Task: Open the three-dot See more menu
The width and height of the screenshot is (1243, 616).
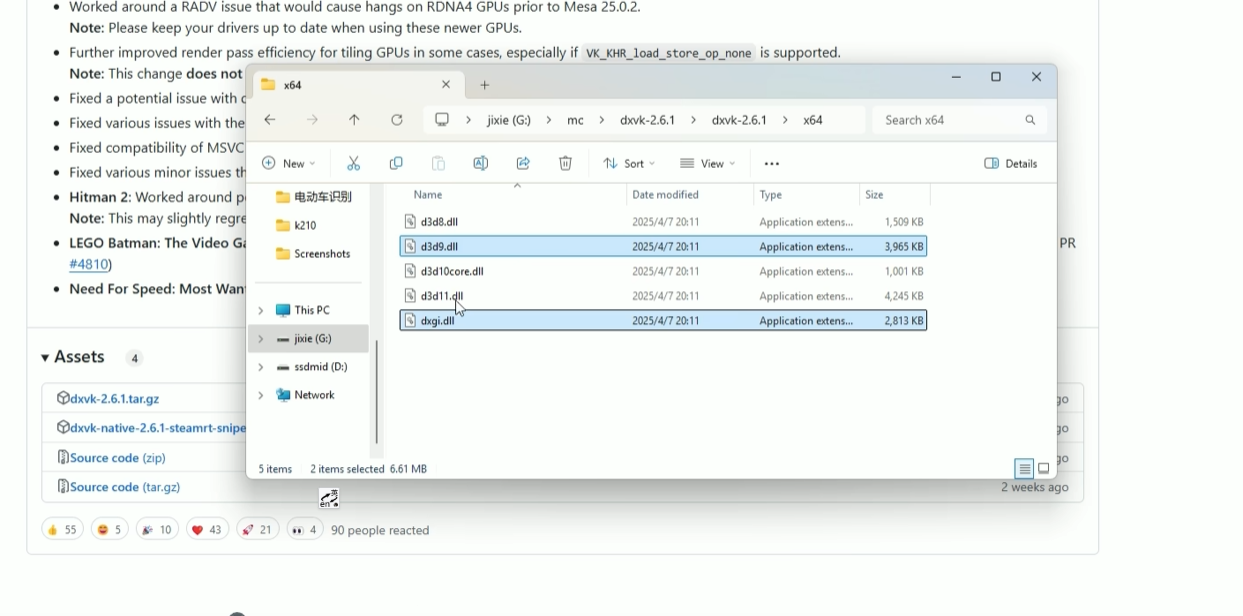Action: pos(771,163)
